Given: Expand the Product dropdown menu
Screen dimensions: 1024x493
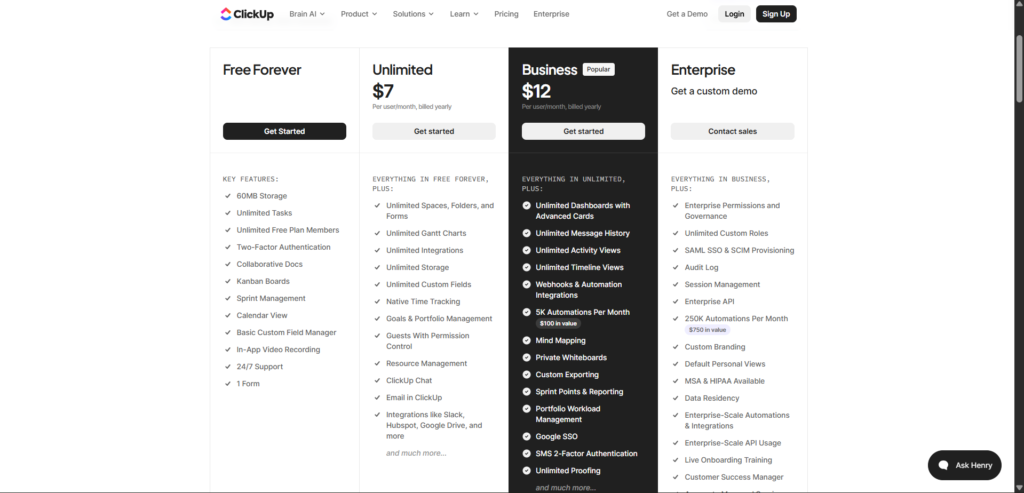Looking at the screenshot, I should point(359,14).
